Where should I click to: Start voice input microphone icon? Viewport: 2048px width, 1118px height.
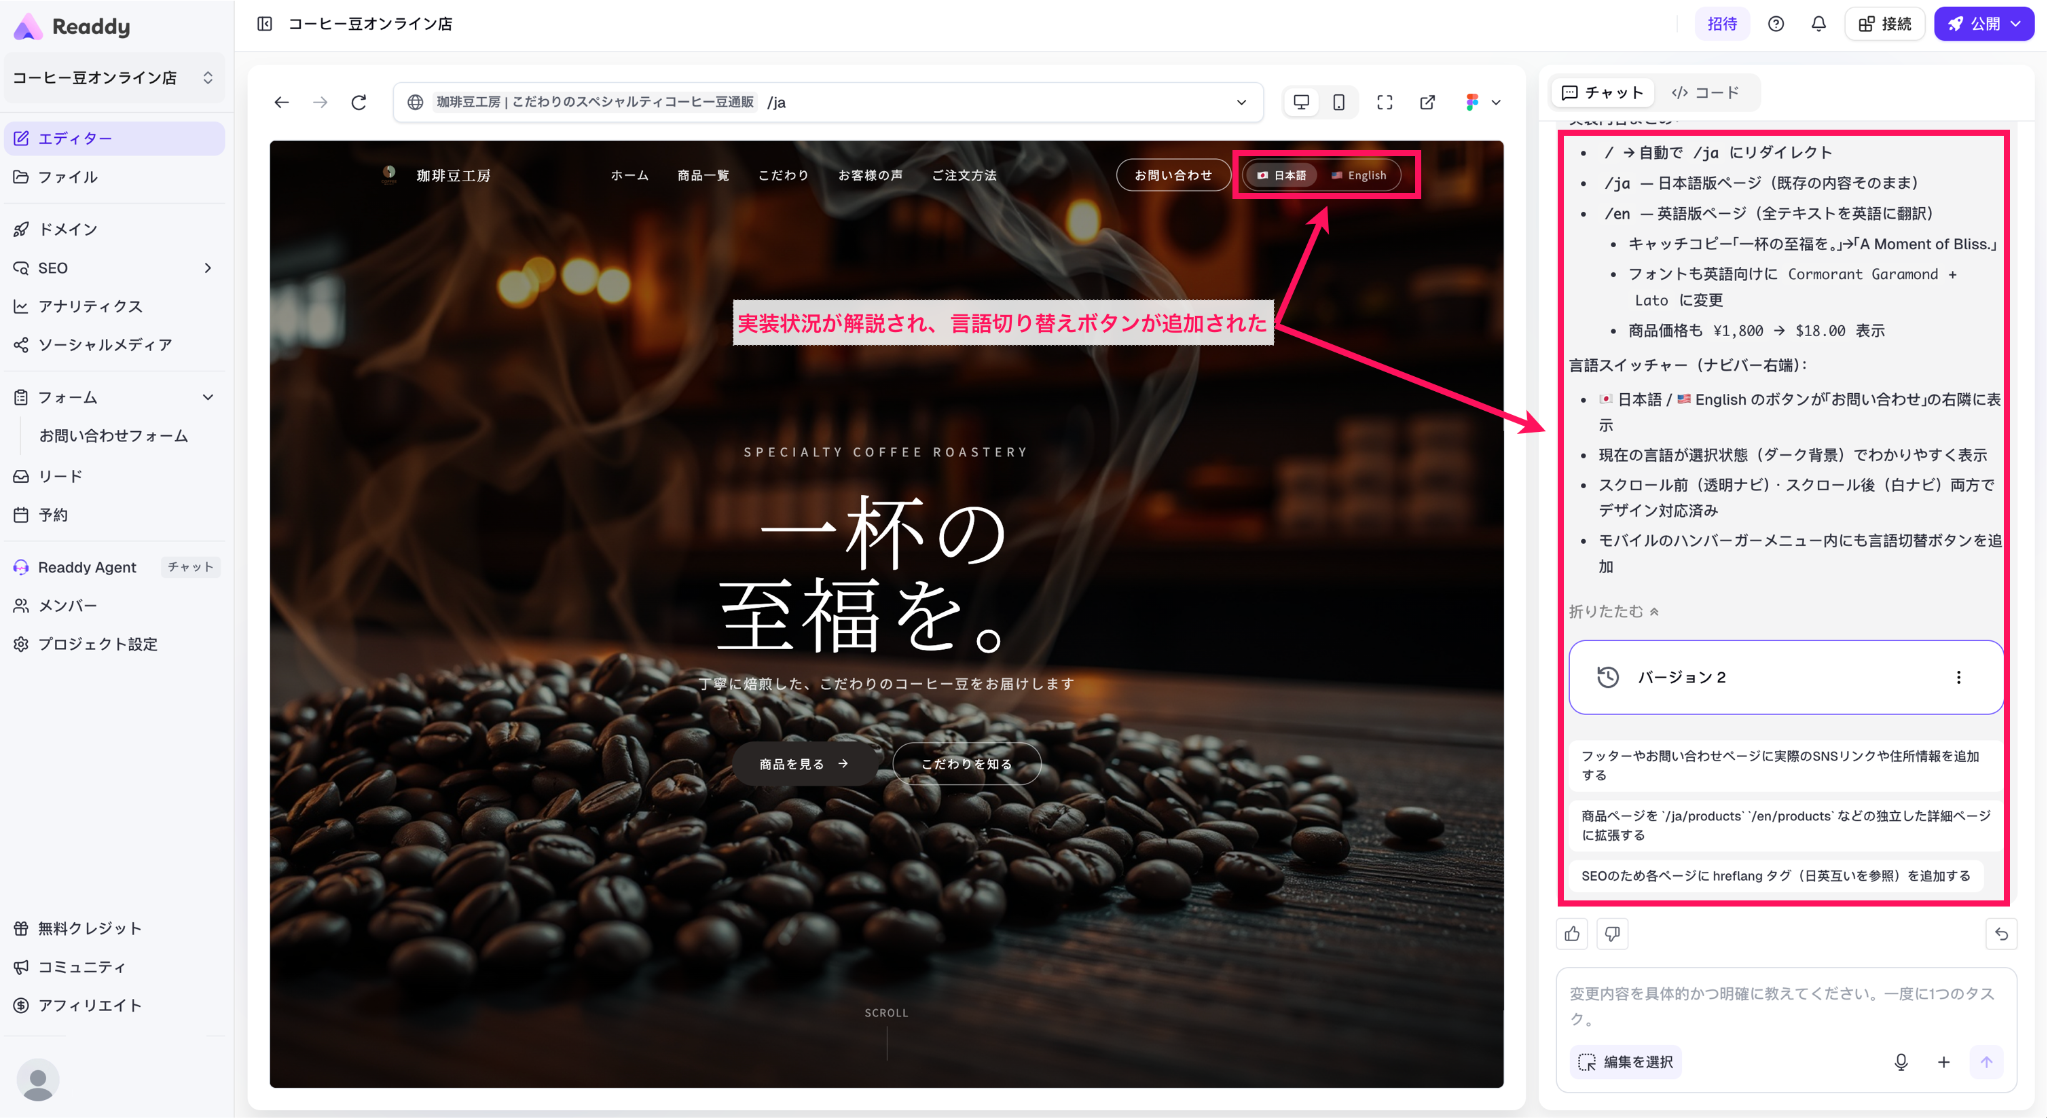coord(1901,1062)
